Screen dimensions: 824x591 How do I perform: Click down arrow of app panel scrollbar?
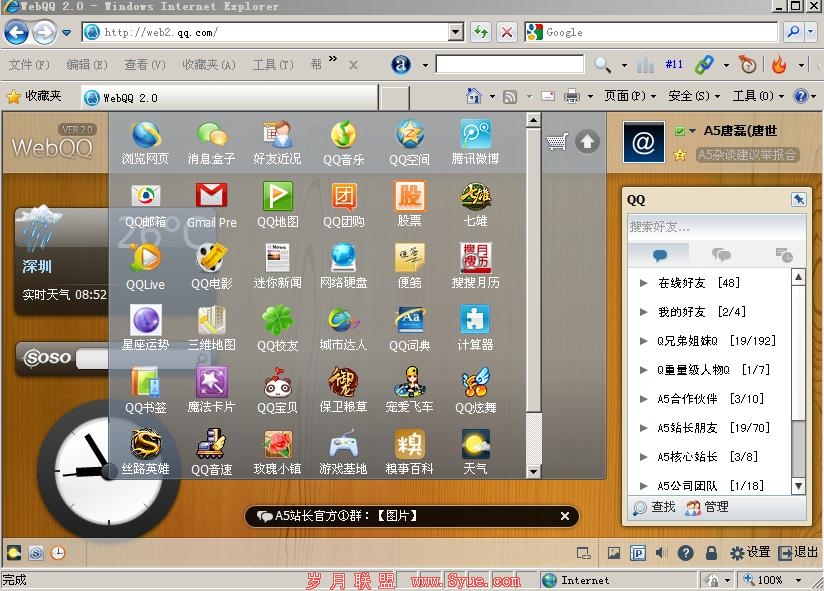click(x=533, y=471)
